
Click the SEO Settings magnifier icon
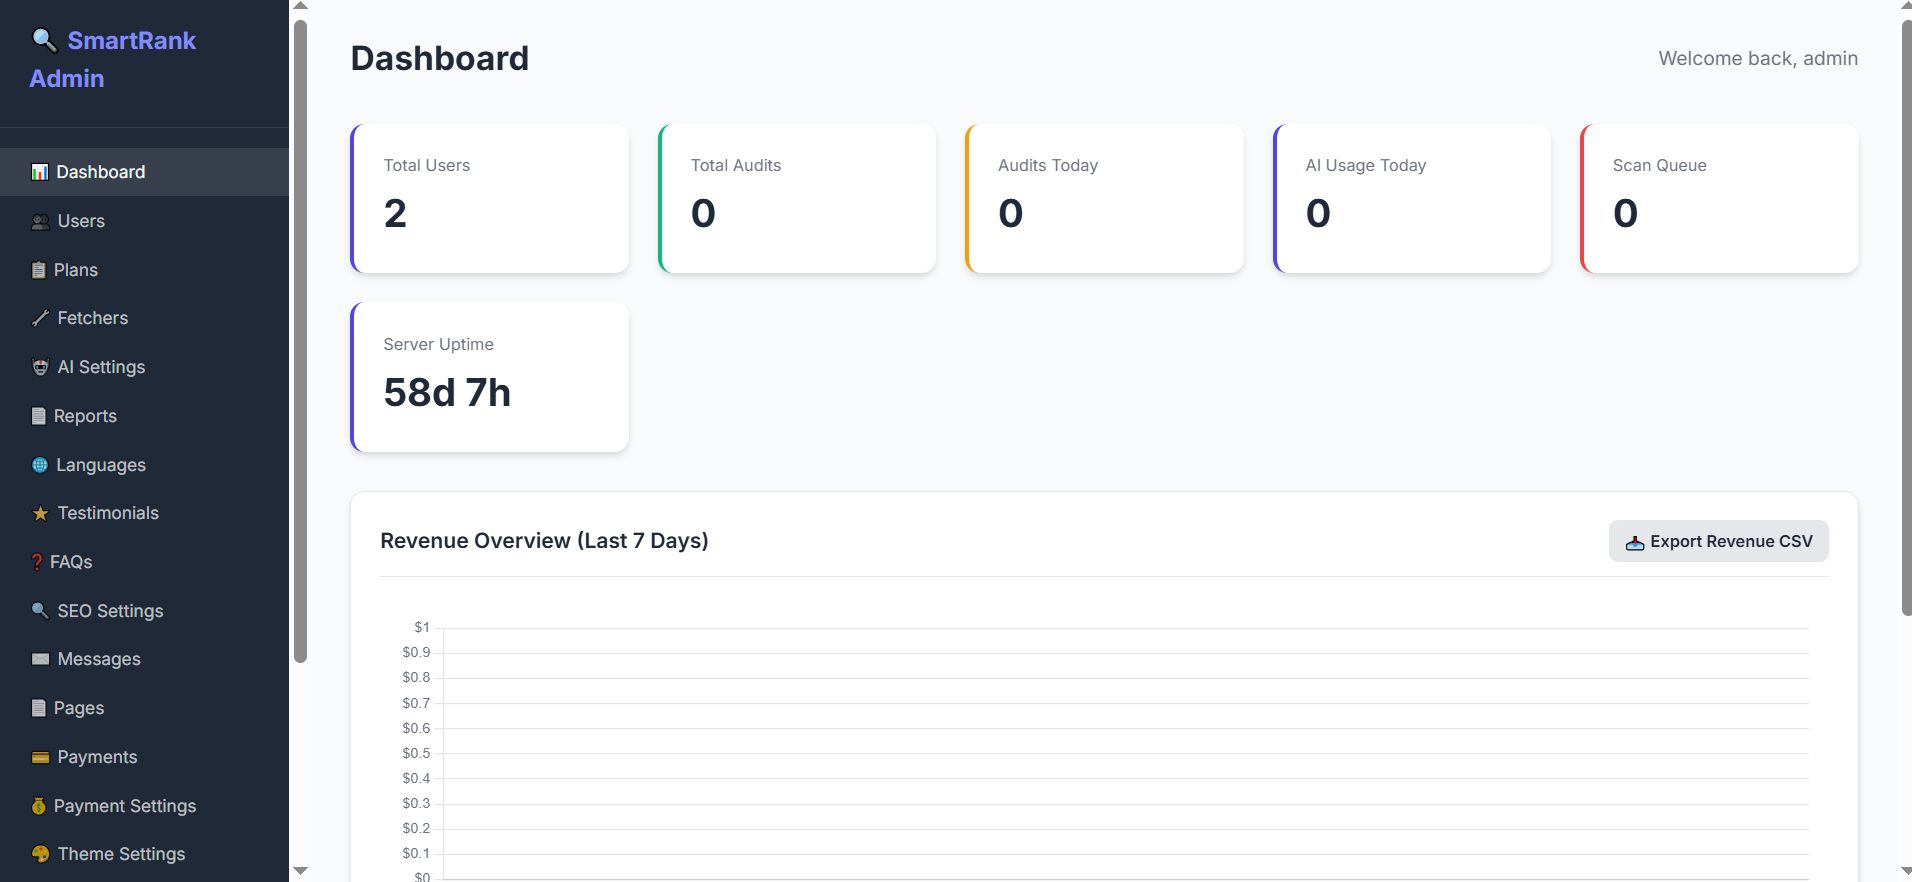tap(40, 611)
